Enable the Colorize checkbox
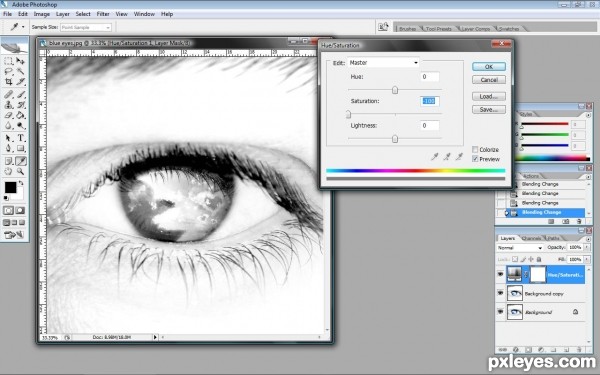Viewport: 600px width, 375px height. tap(475, 149)
